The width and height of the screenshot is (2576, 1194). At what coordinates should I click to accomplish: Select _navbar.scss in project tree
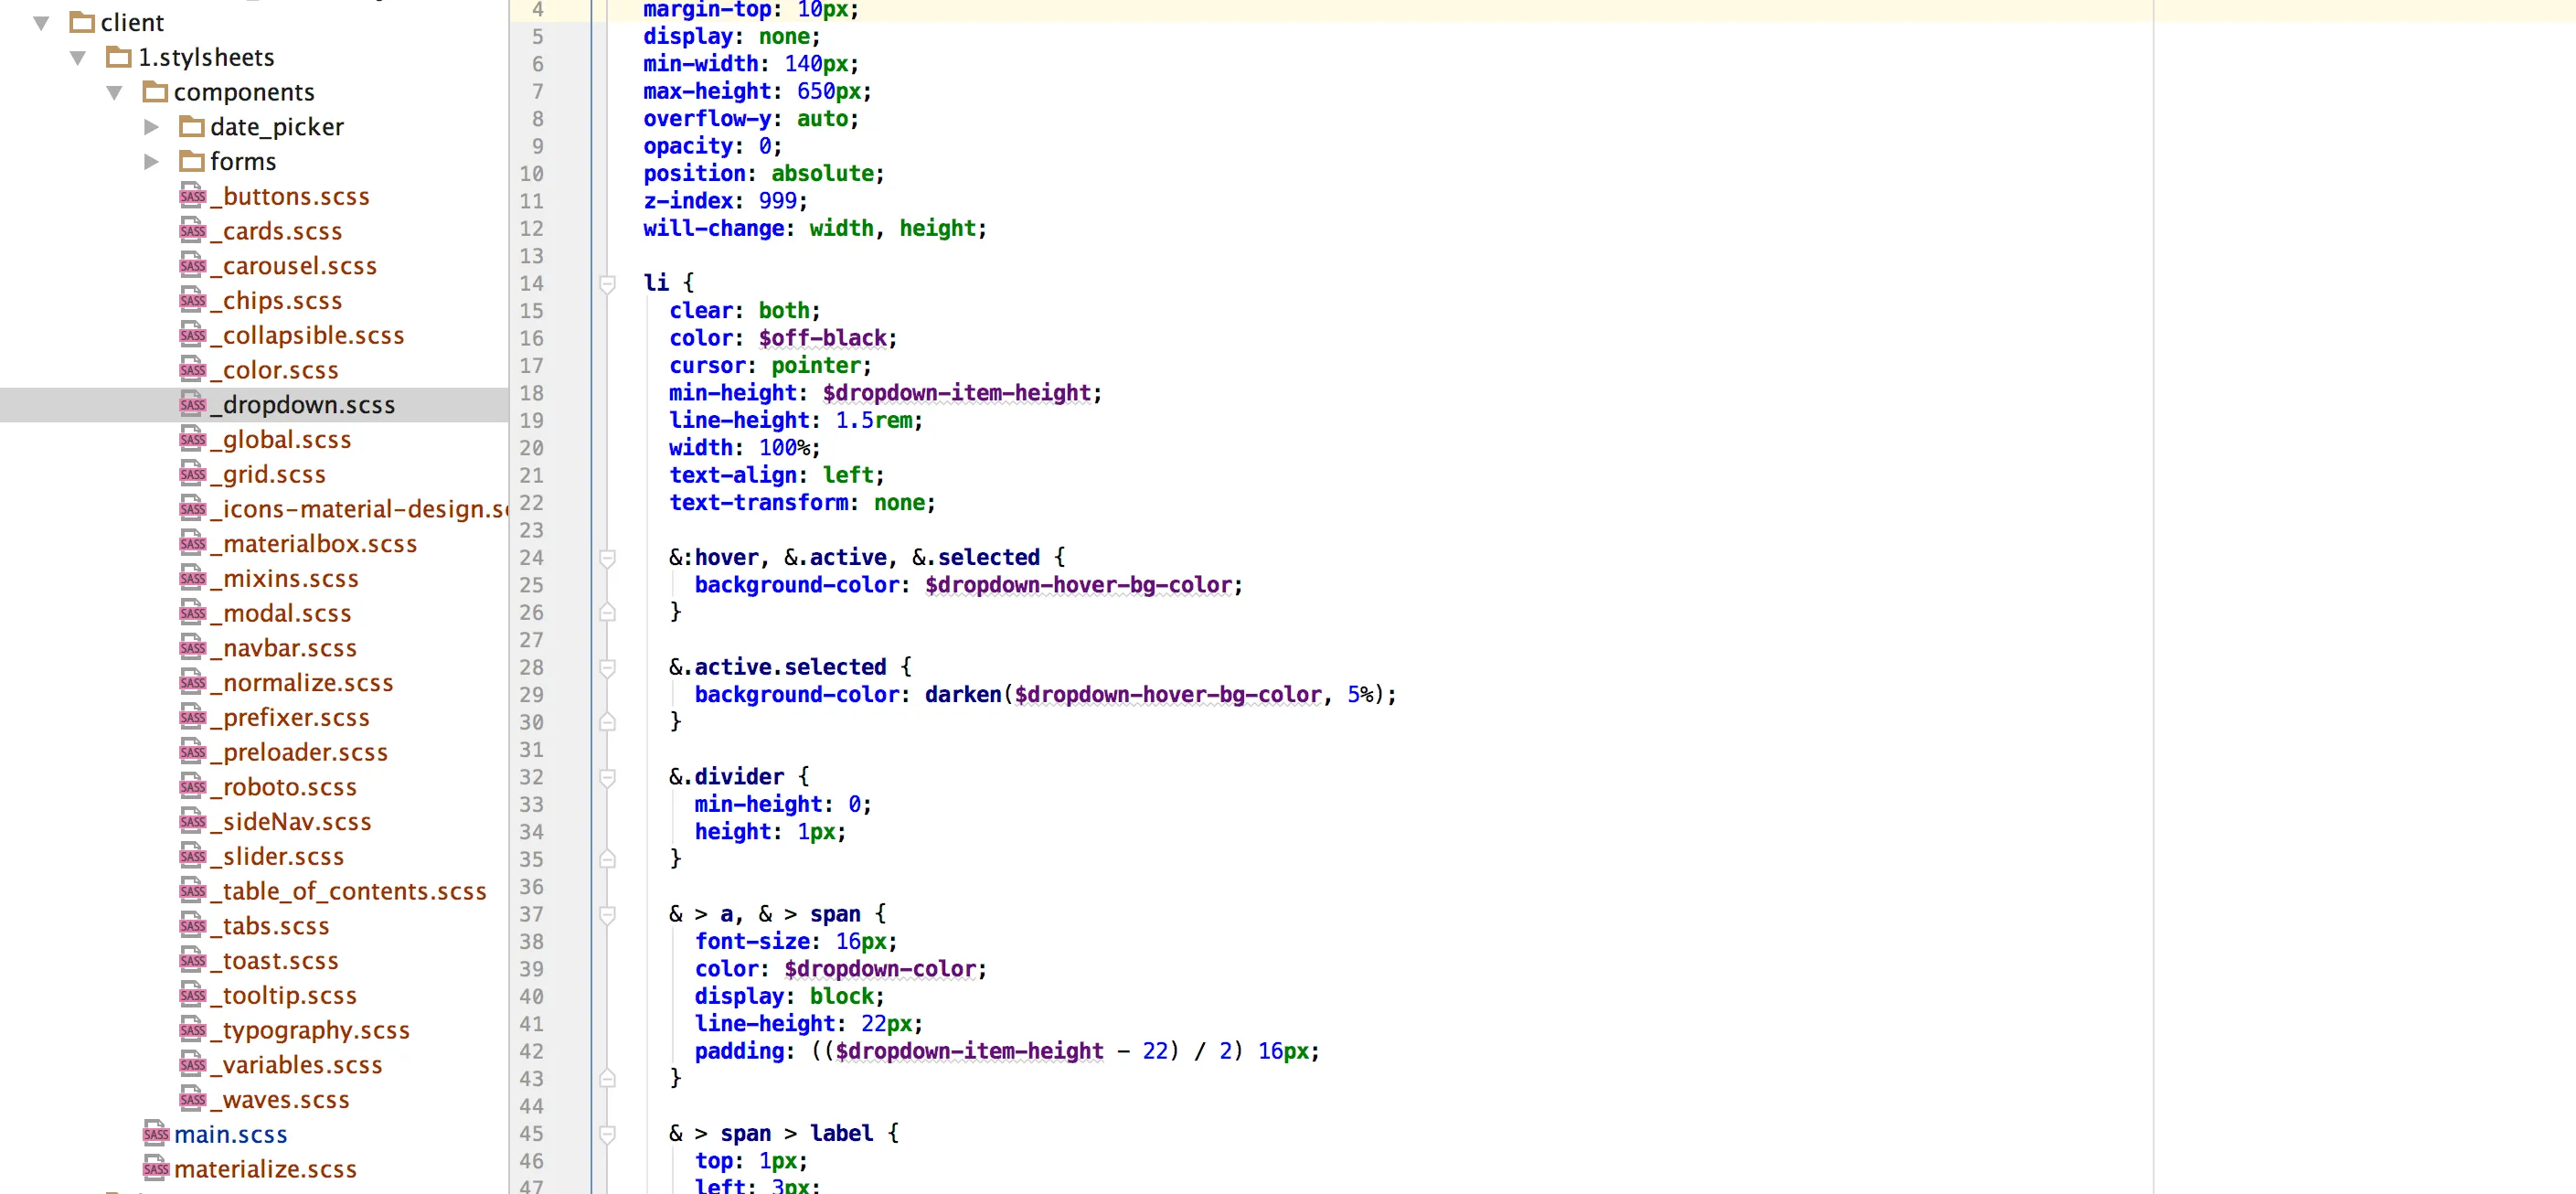[x=289, y=648]
